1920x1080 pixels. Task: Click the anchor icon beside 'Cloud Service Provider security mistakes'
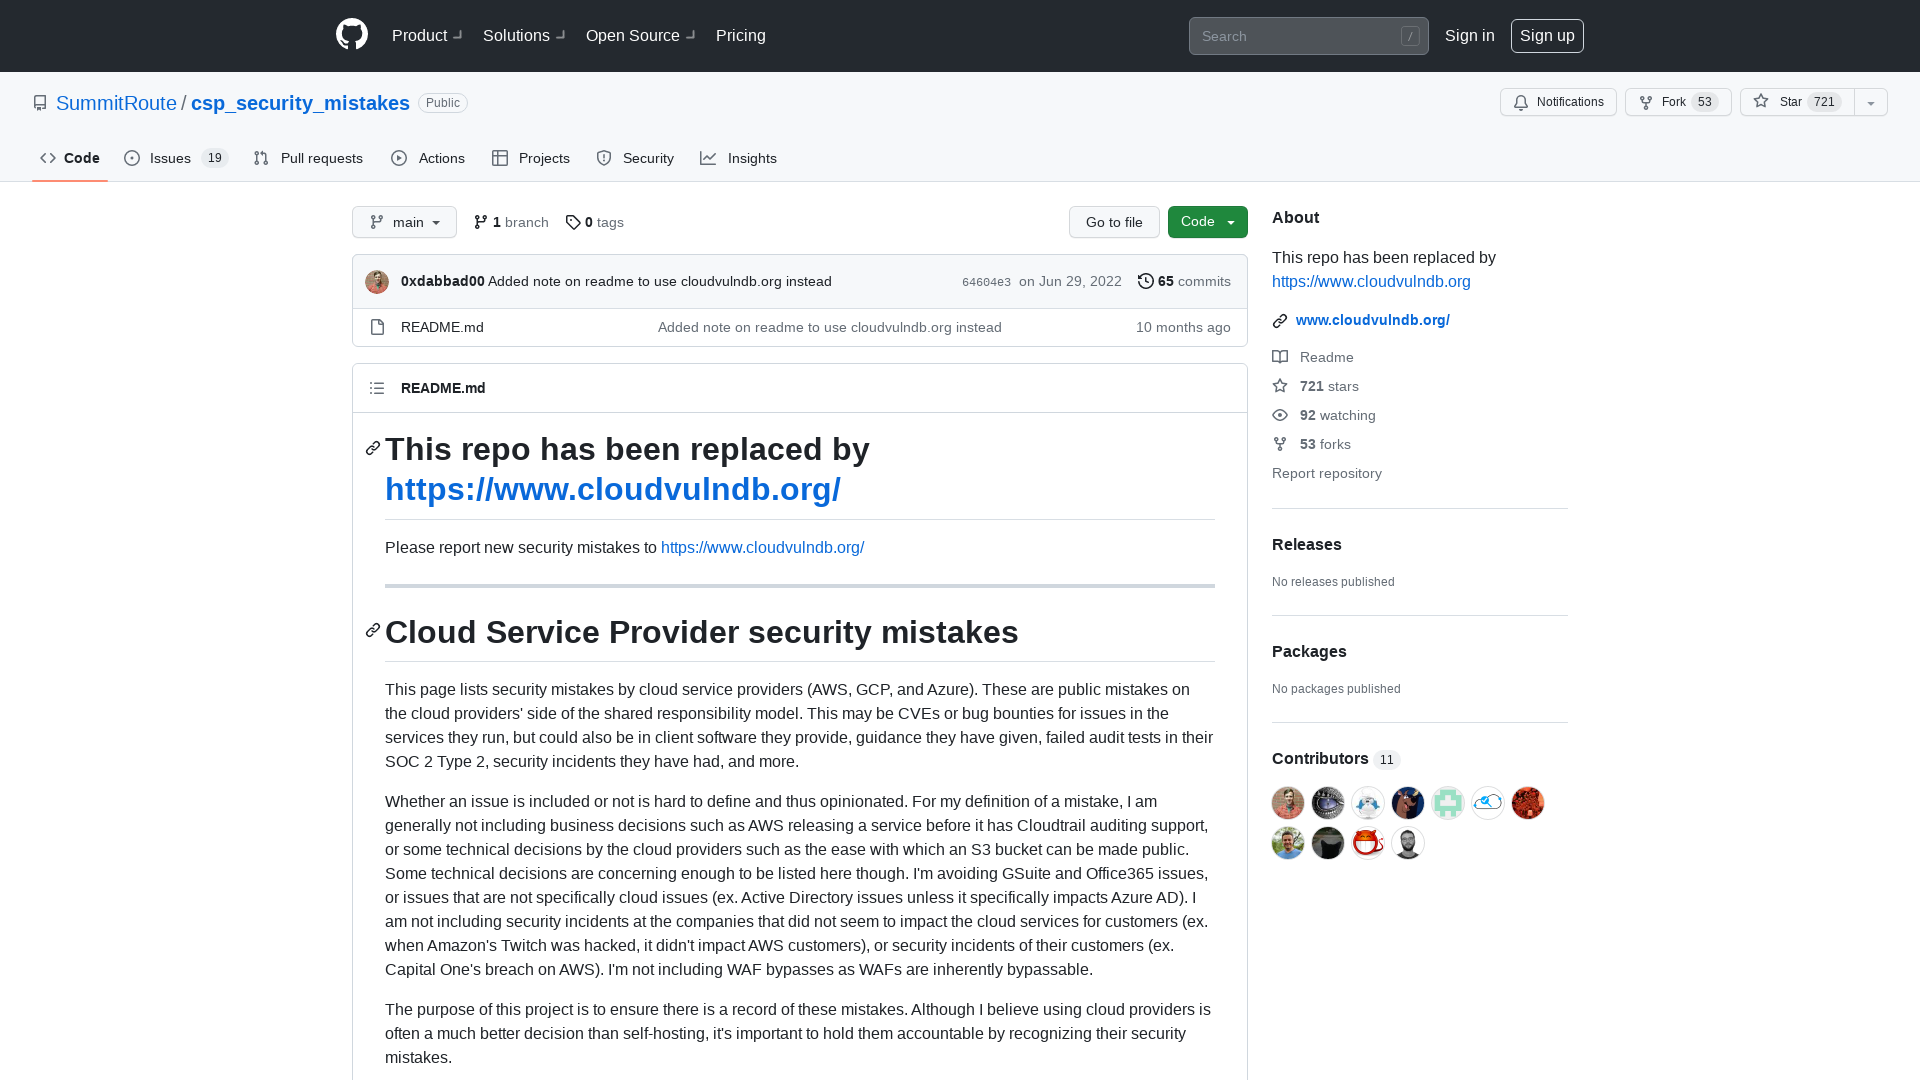point(373,630)
